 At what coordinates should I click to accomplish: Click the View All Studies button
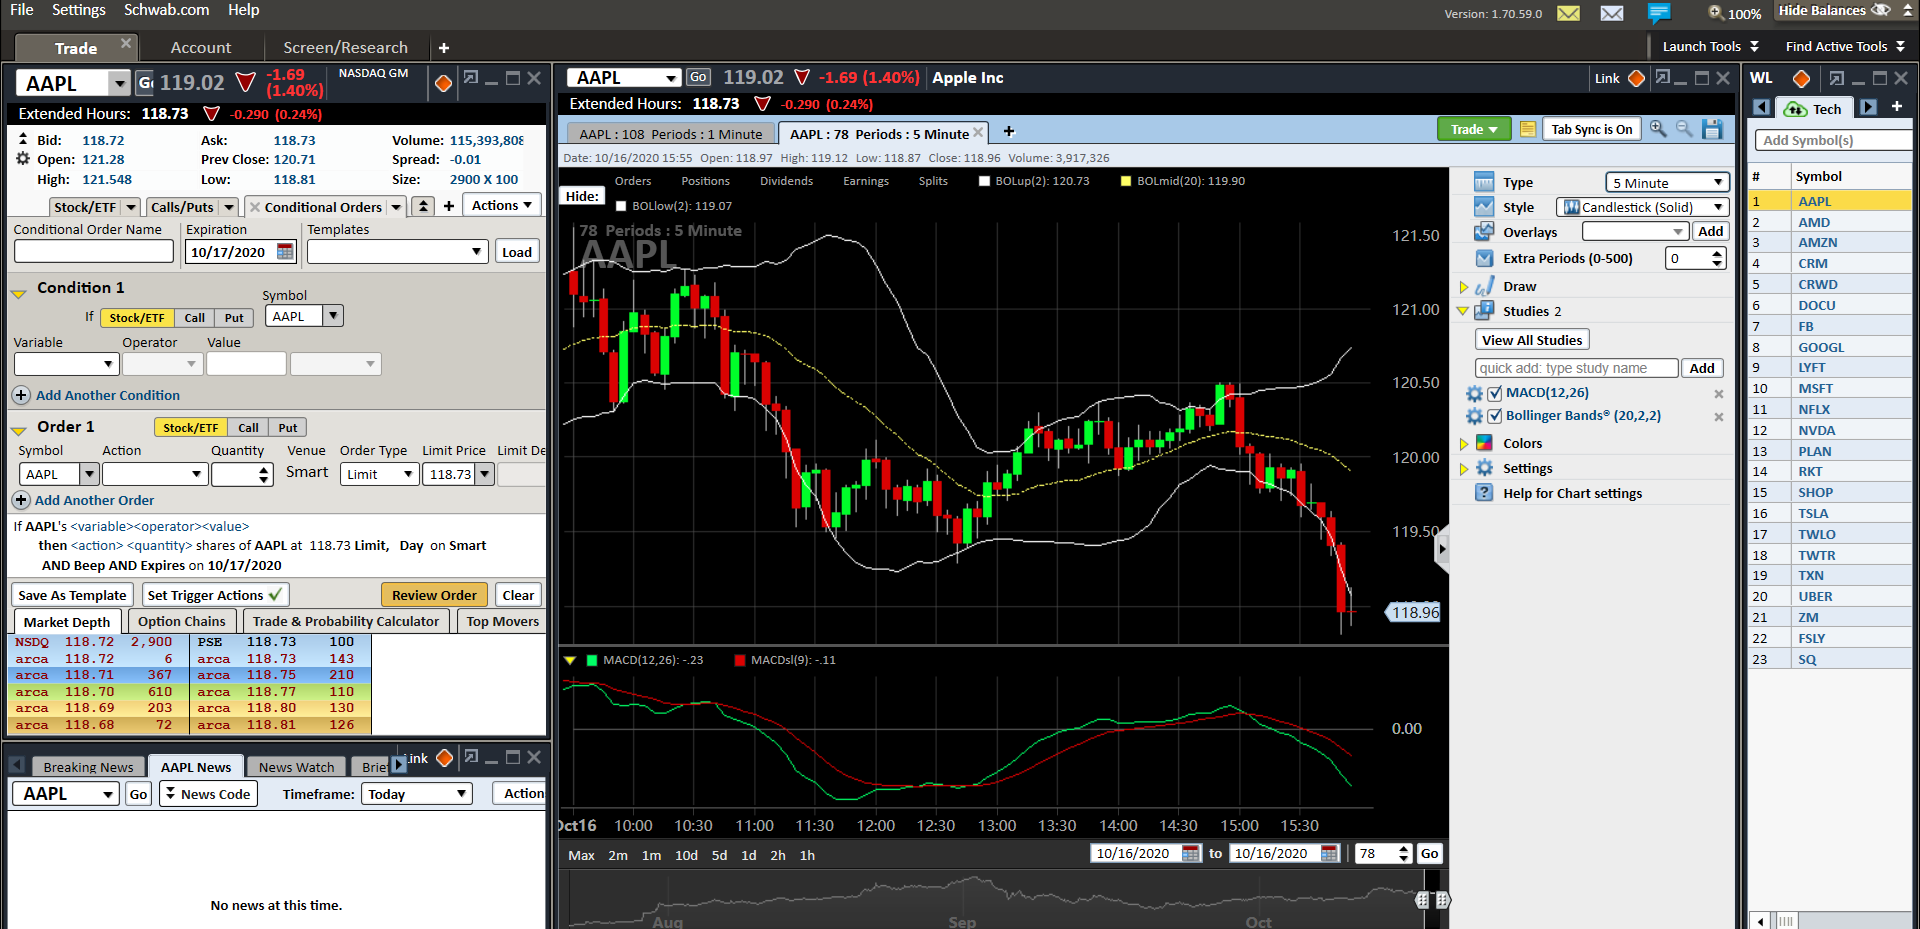1531,340
